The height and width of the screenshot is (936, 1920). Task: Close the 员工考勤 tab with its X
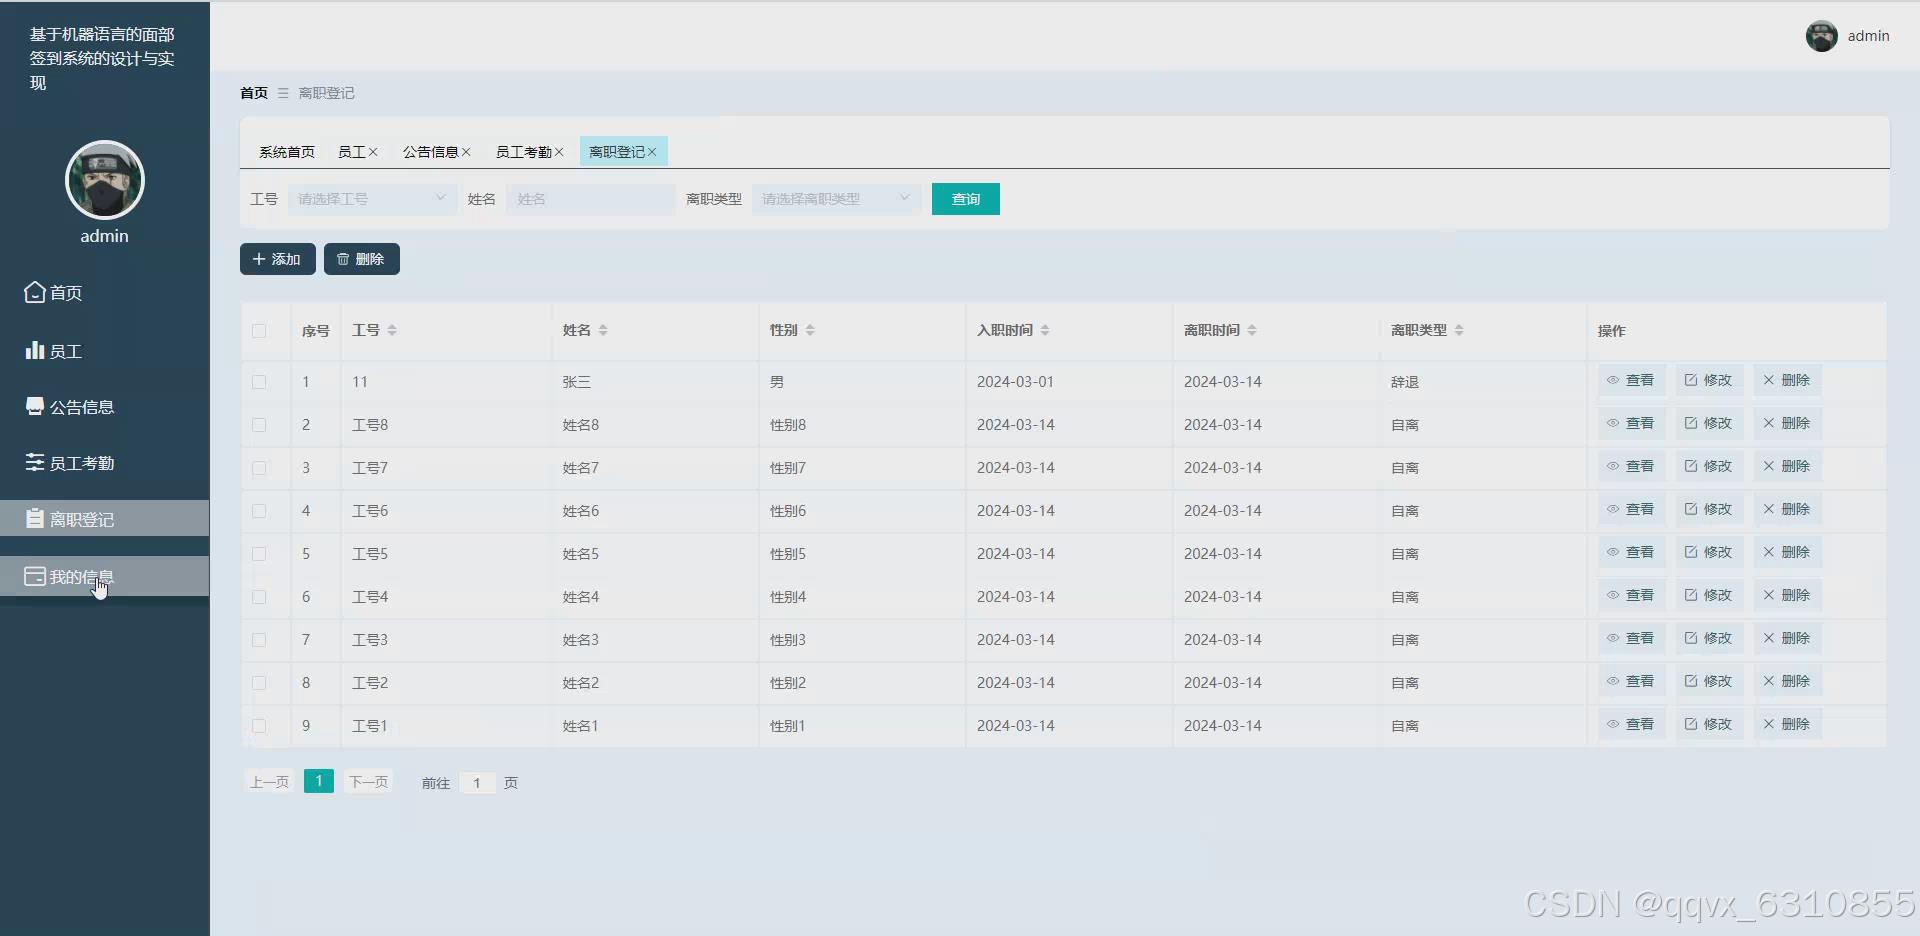coord(559,152)
